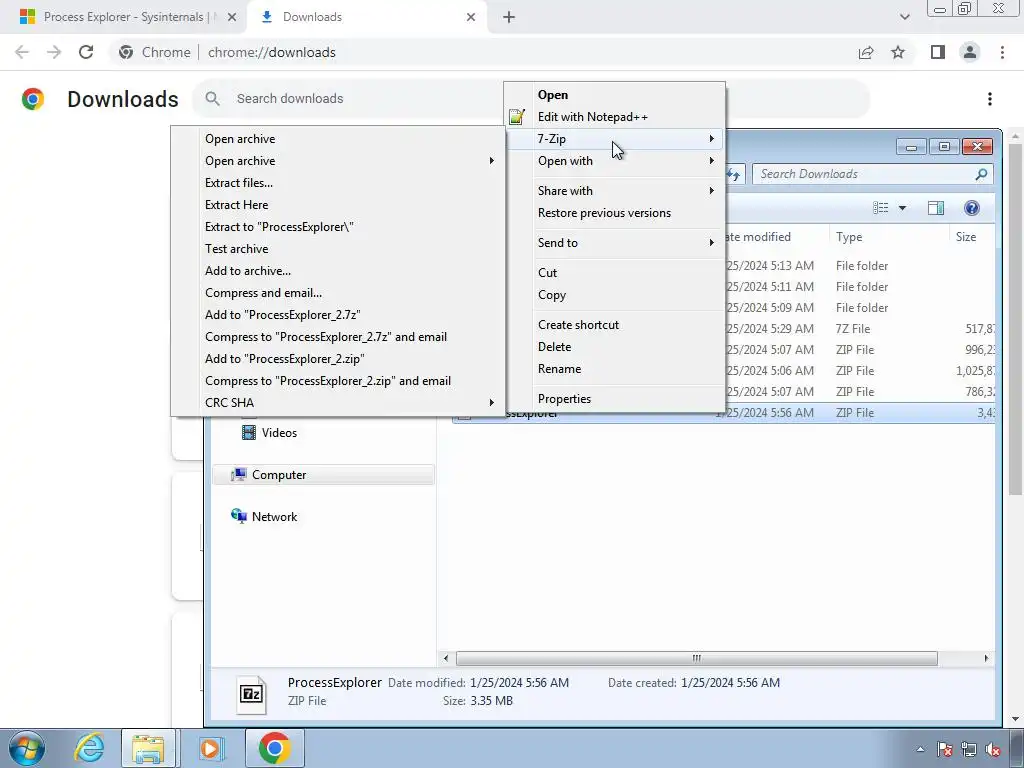Image resolution: width=1024 pixels, height=768 pixels.
Task: Show hidden tray icons arrow
Action: 920,749
